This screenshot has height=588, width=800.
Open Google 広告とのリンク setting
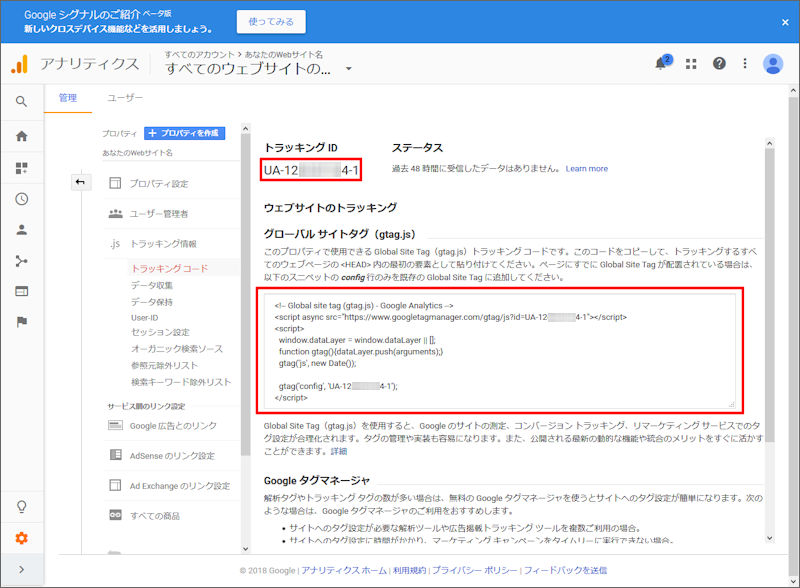click(x=173, y=426)
